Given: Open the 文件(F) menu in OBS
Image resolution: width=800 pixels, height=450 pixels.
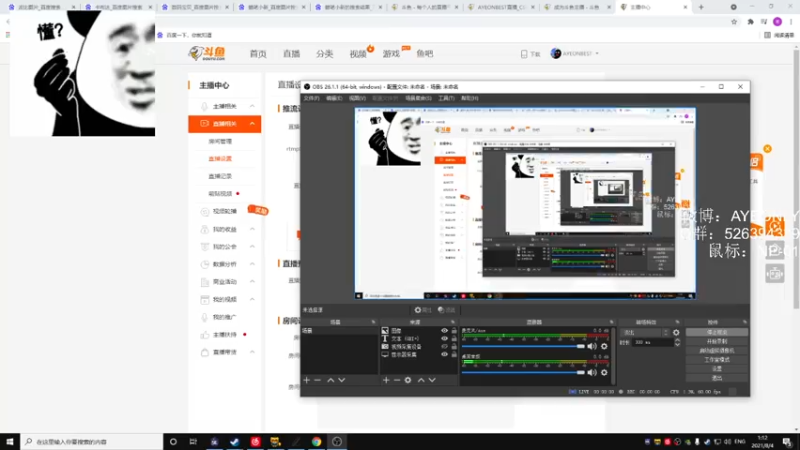Looking at the screenshot, I should (x=311, y=98).
